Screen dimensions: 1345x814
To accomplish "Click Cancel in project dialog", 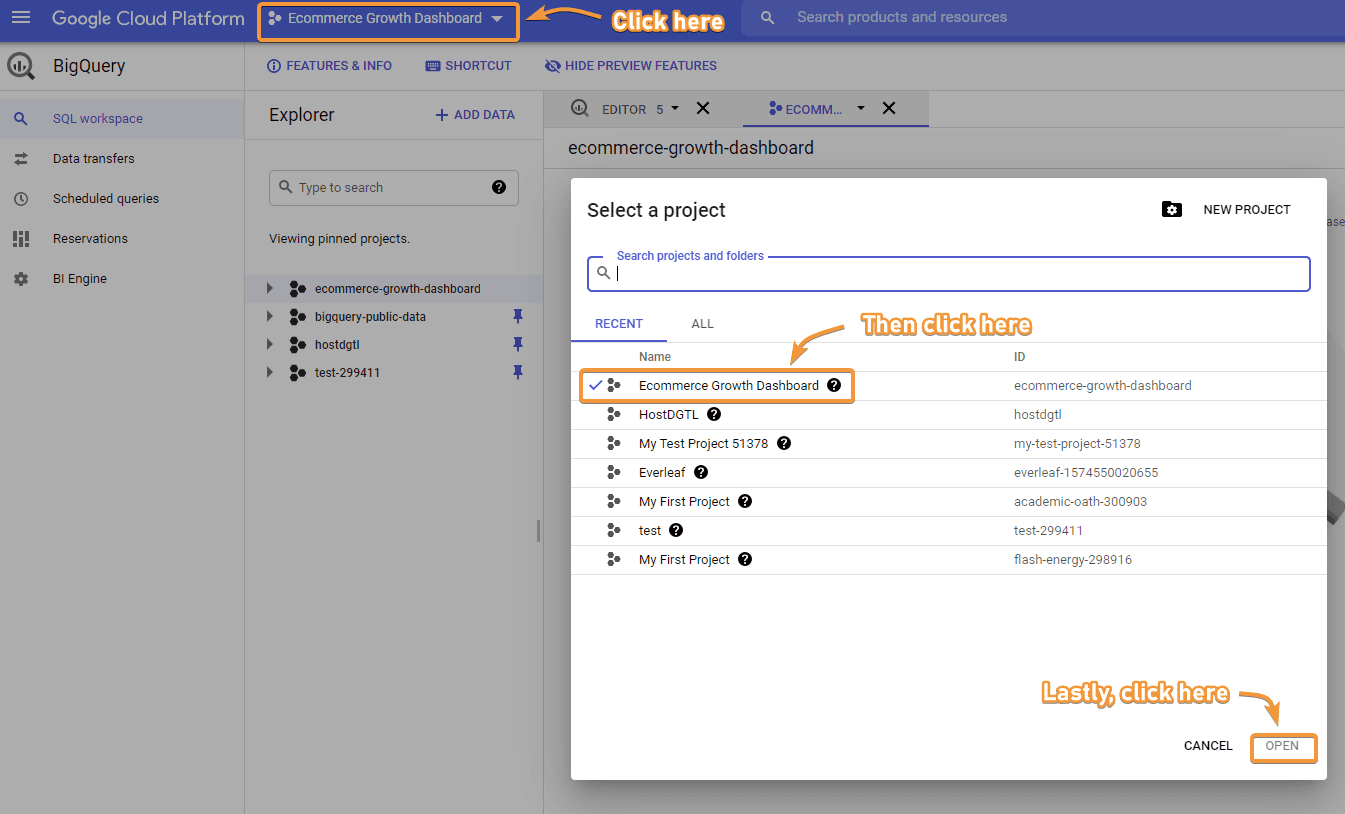I will [x=1208, y=746].
